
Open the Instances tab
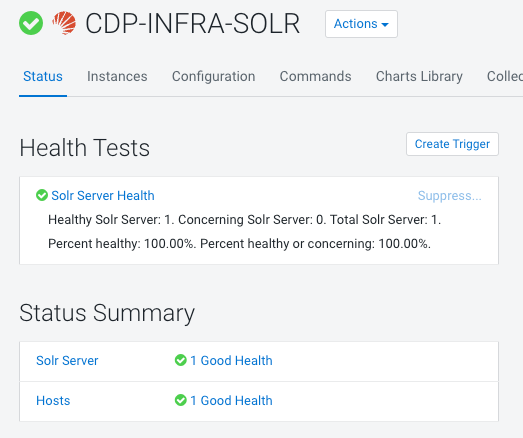pos(117,76)
